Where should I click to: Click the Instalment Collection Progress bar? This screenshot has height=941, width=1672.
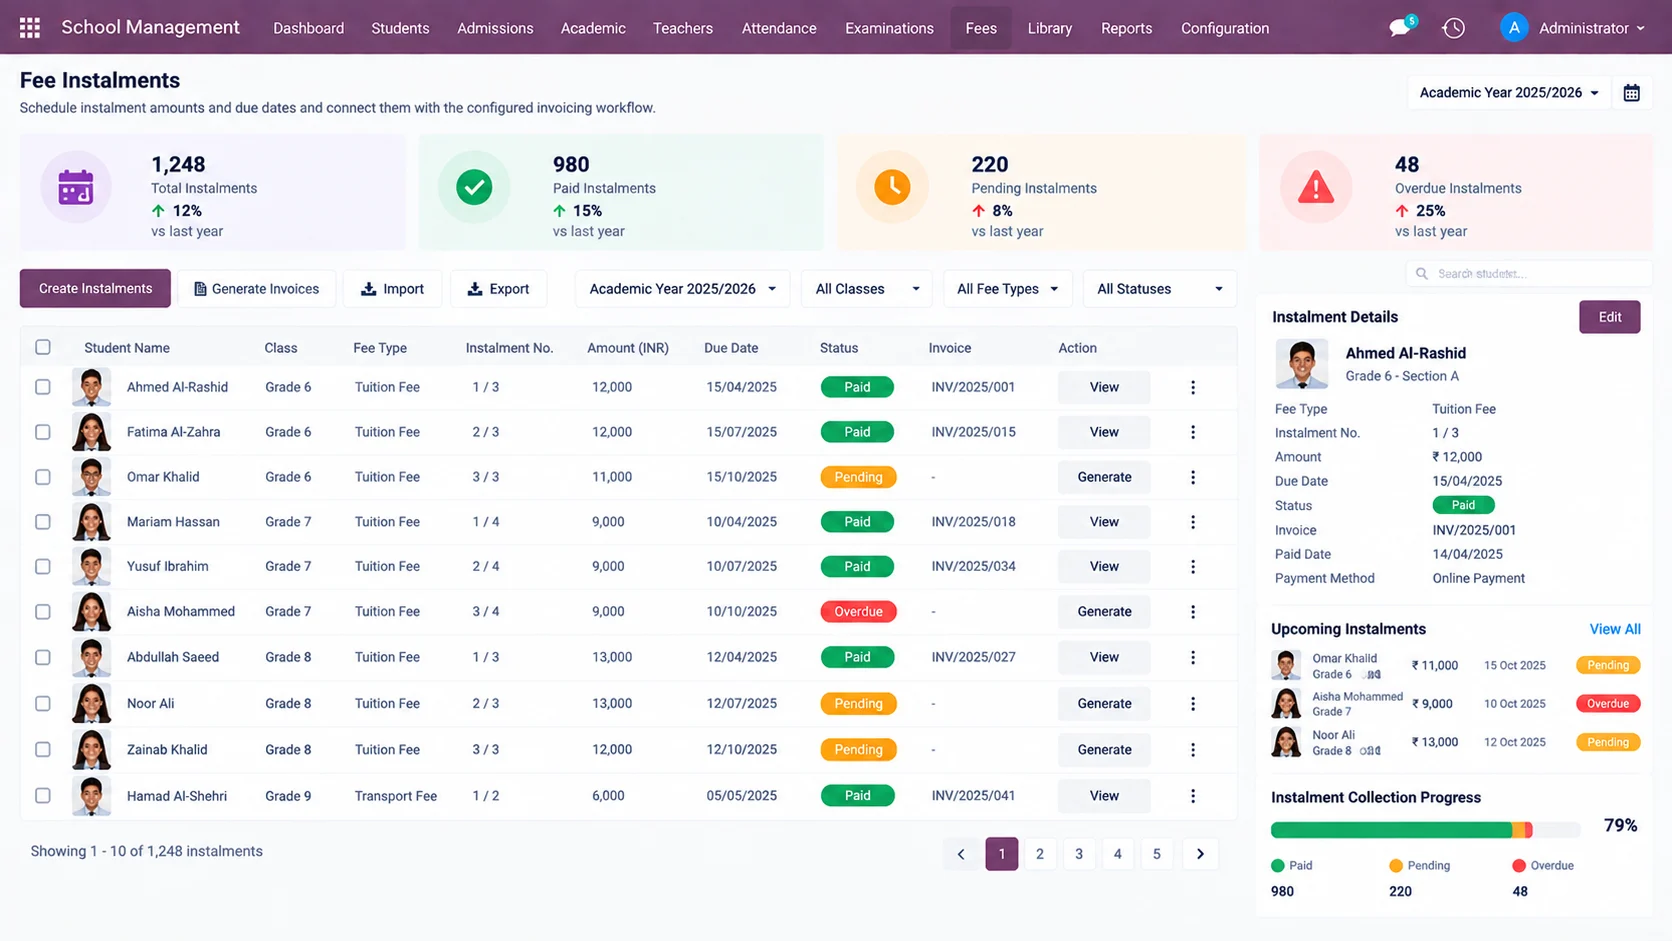tap(1425, 830)
